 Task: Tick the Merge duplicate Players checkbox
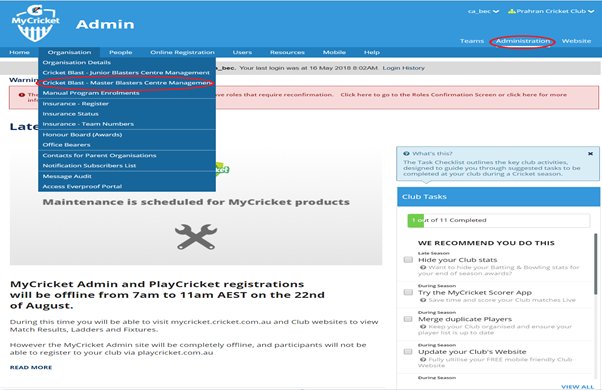pos(408,319)
